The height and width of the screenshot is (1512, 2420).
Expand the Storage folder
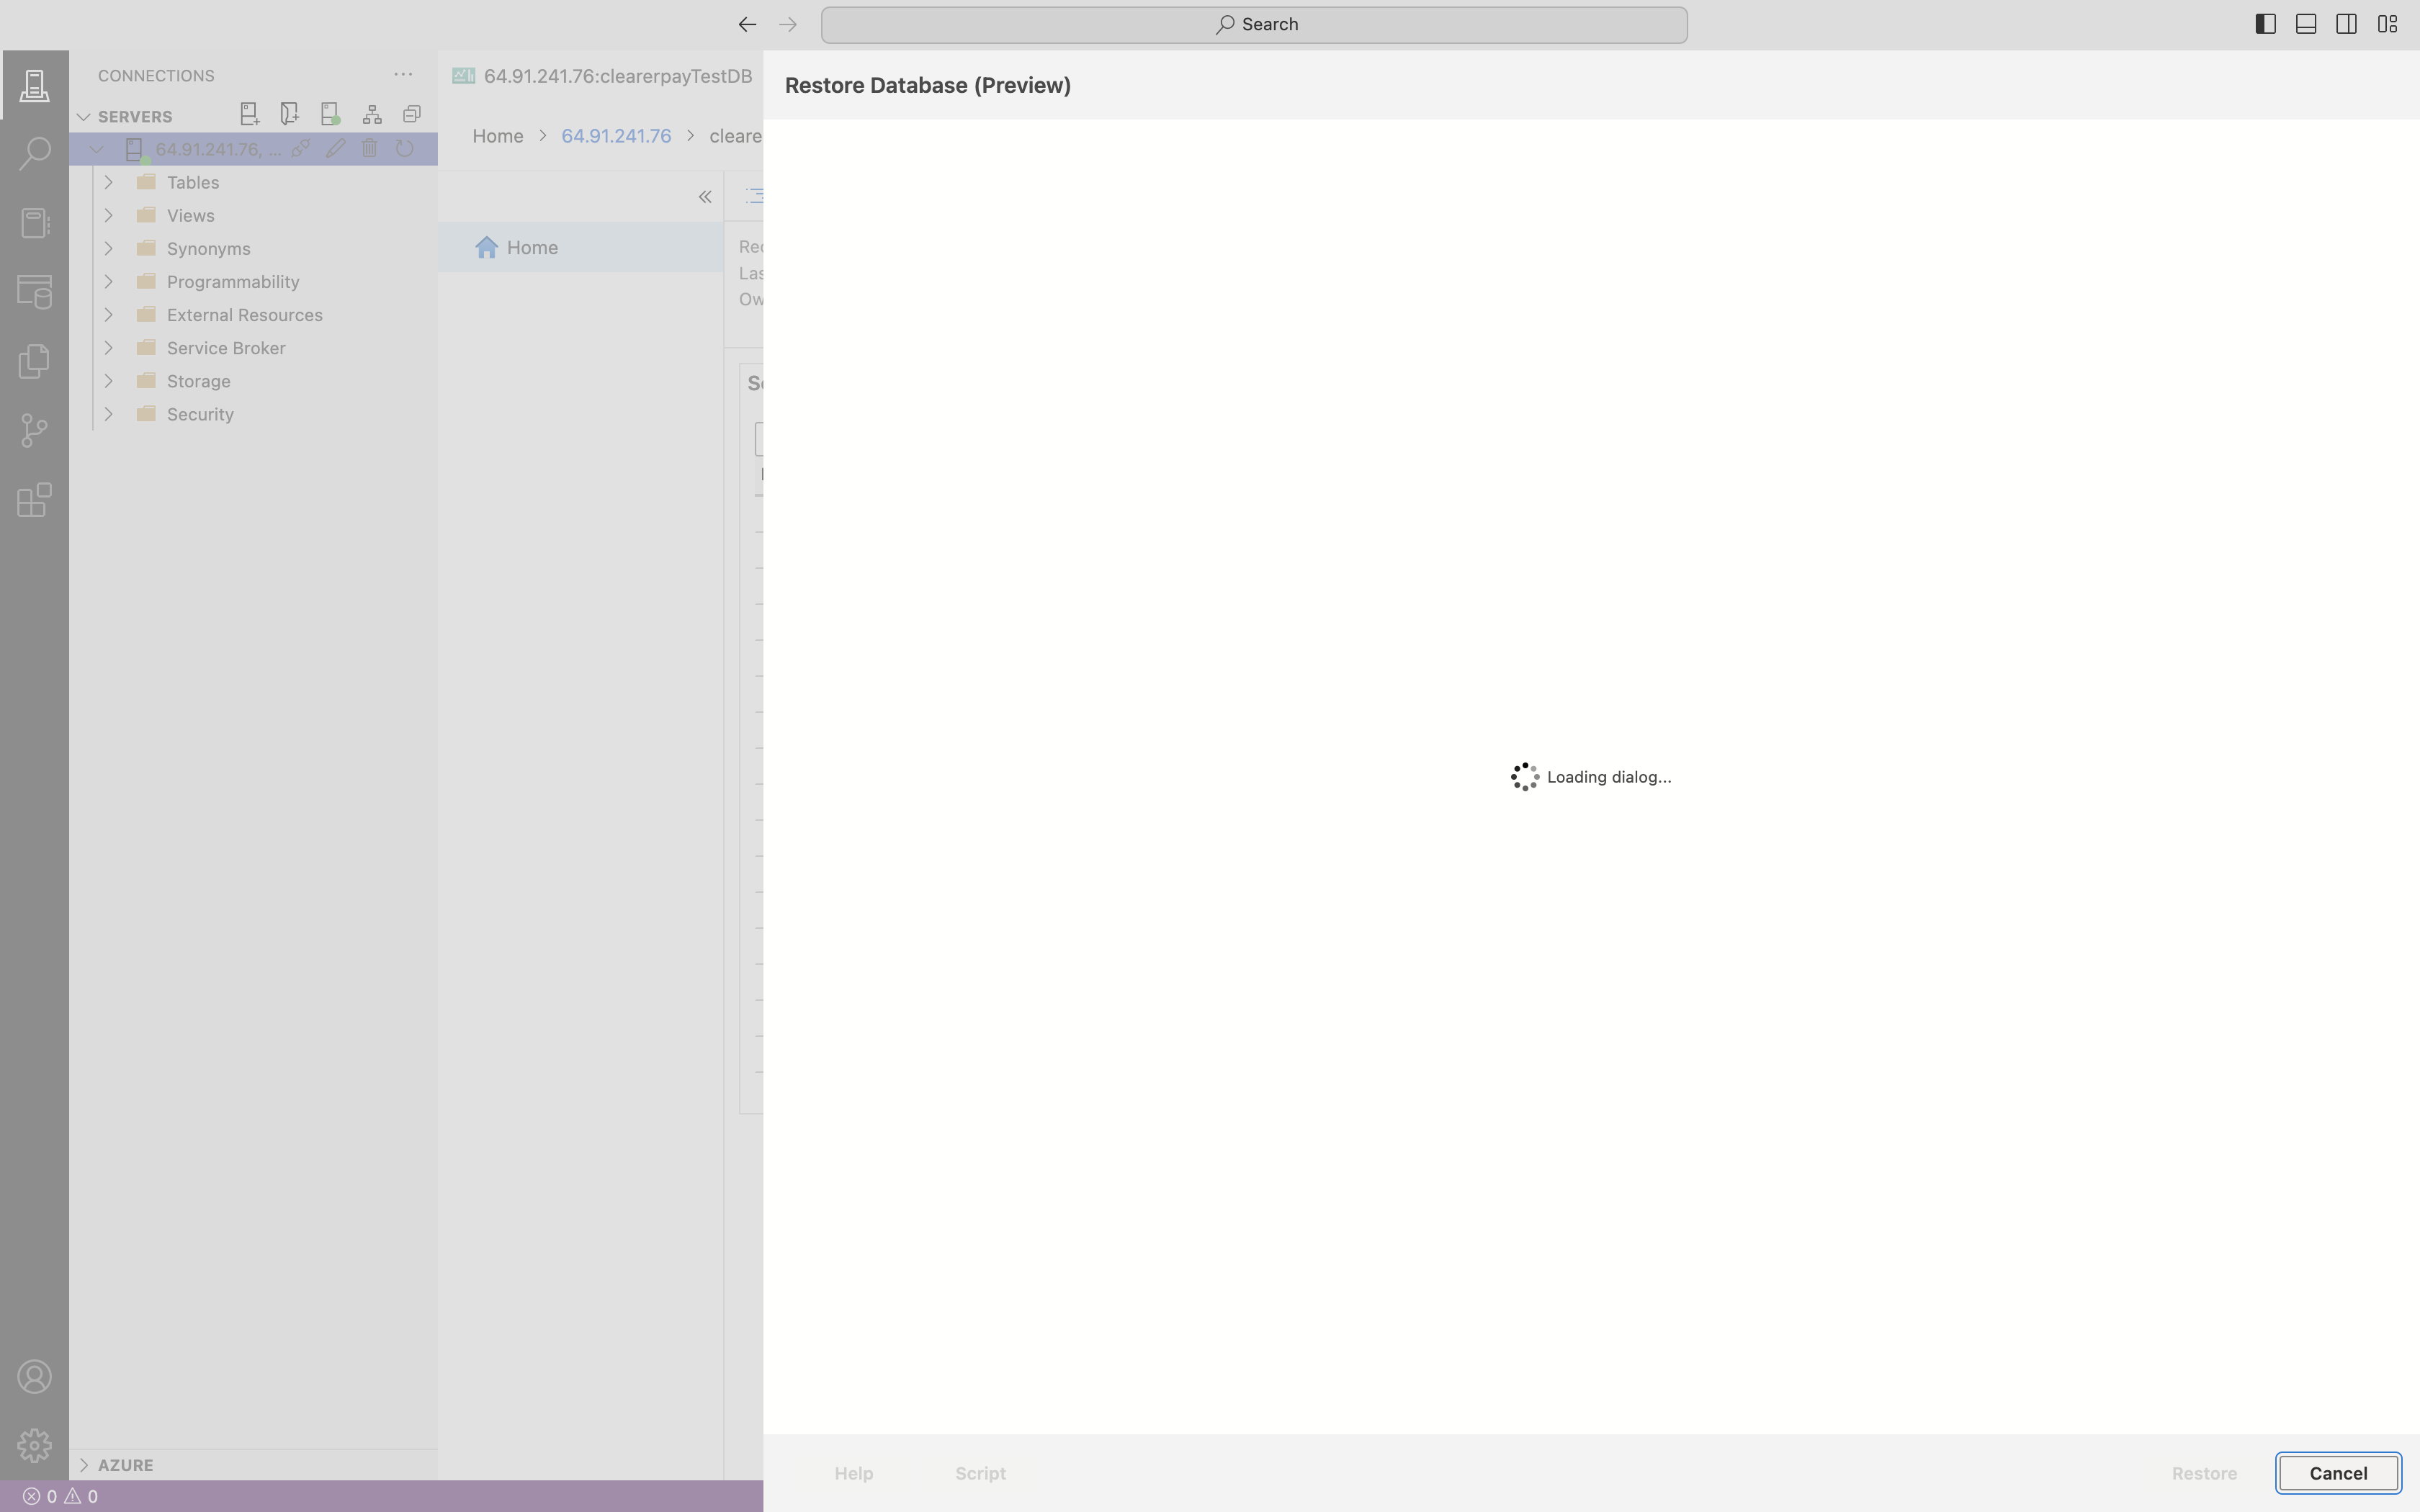tap(109, 380)
